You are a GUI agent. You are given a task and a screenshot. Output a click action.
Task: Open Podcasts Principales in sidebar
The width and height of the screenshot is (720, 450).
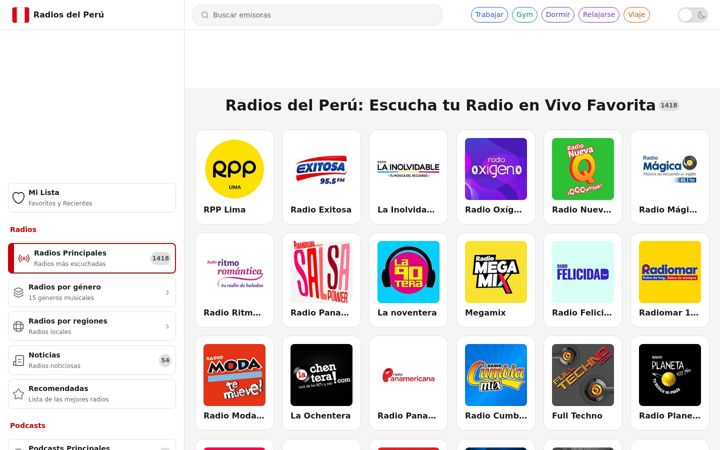(92, 446)
